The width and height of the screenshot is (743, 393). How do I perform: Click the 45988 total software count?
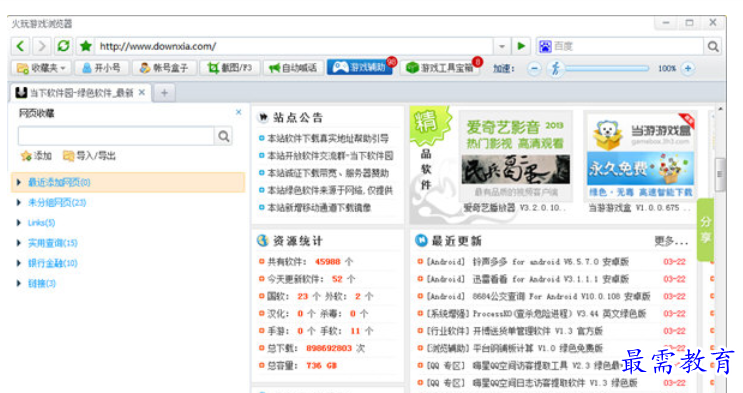click(327, 262)
